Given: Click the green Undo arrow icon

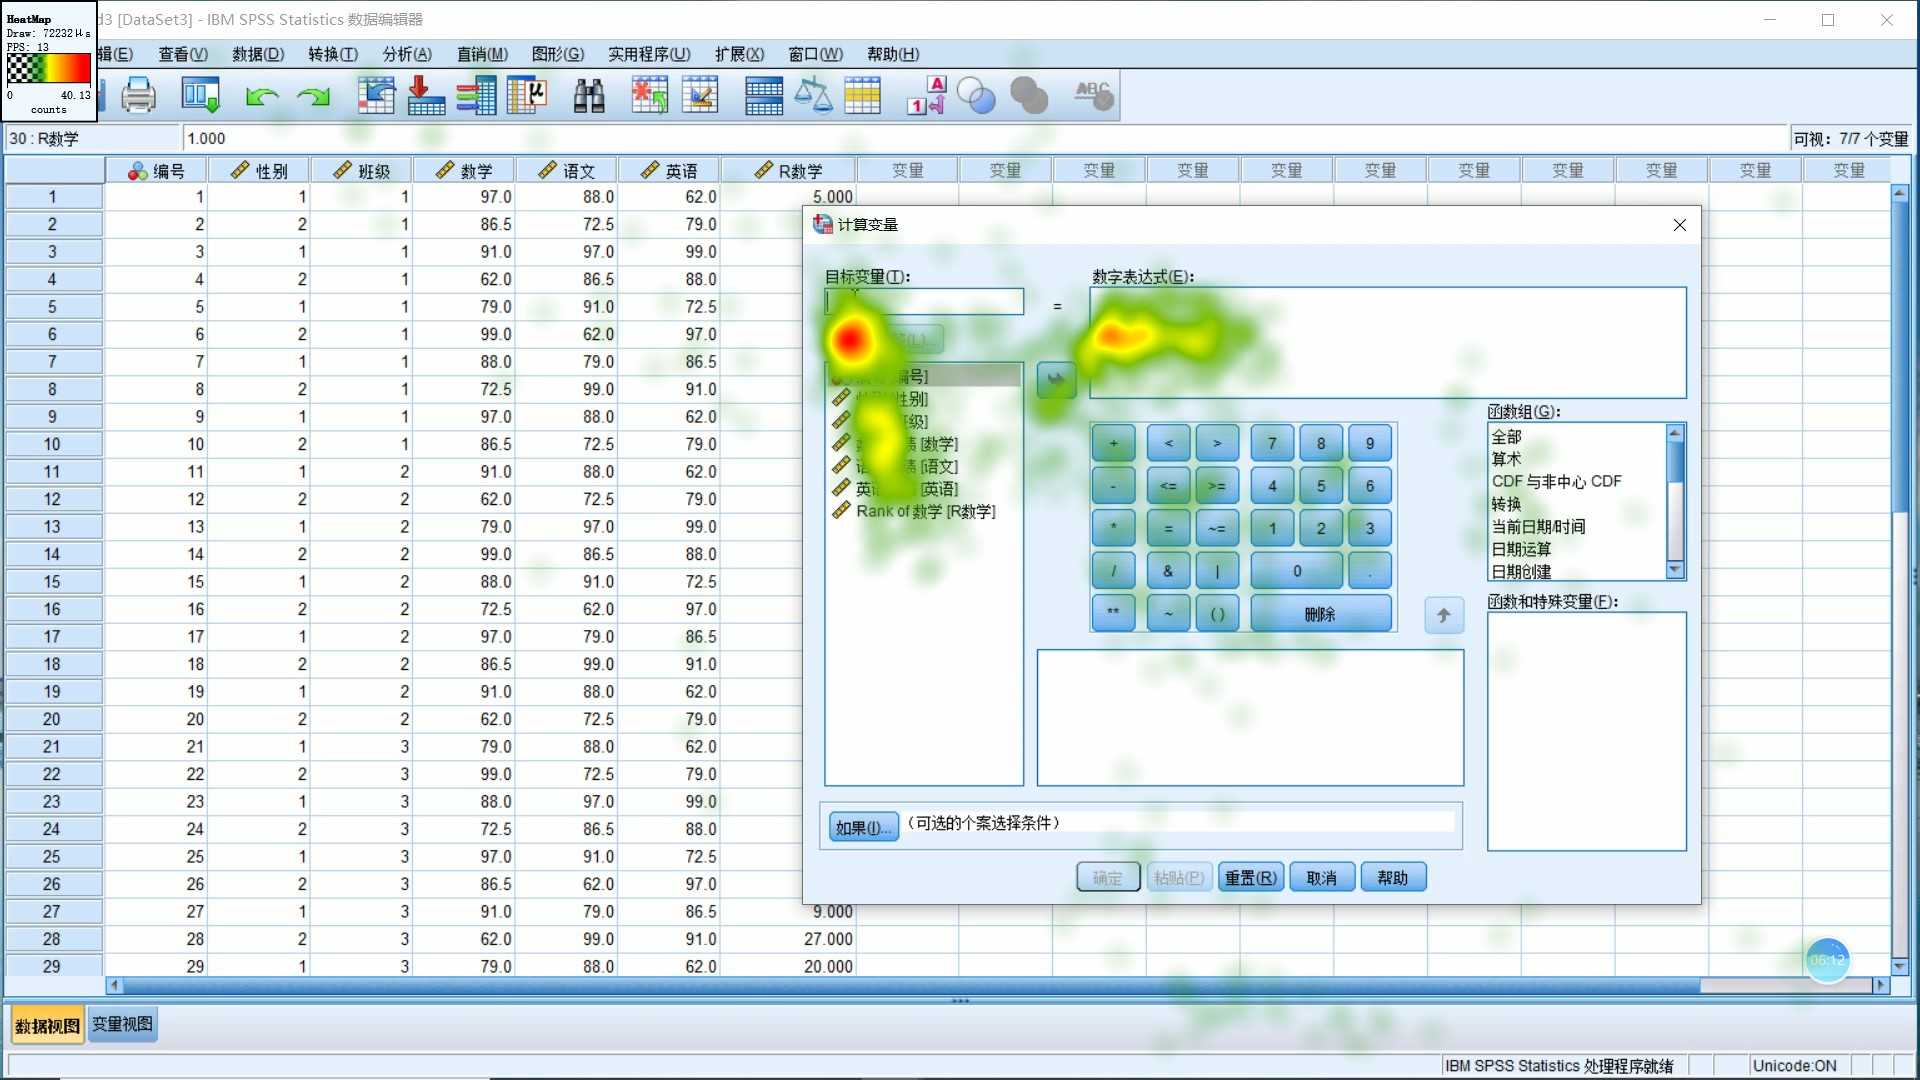Looking at the screenshot, I should coord(261,96).
